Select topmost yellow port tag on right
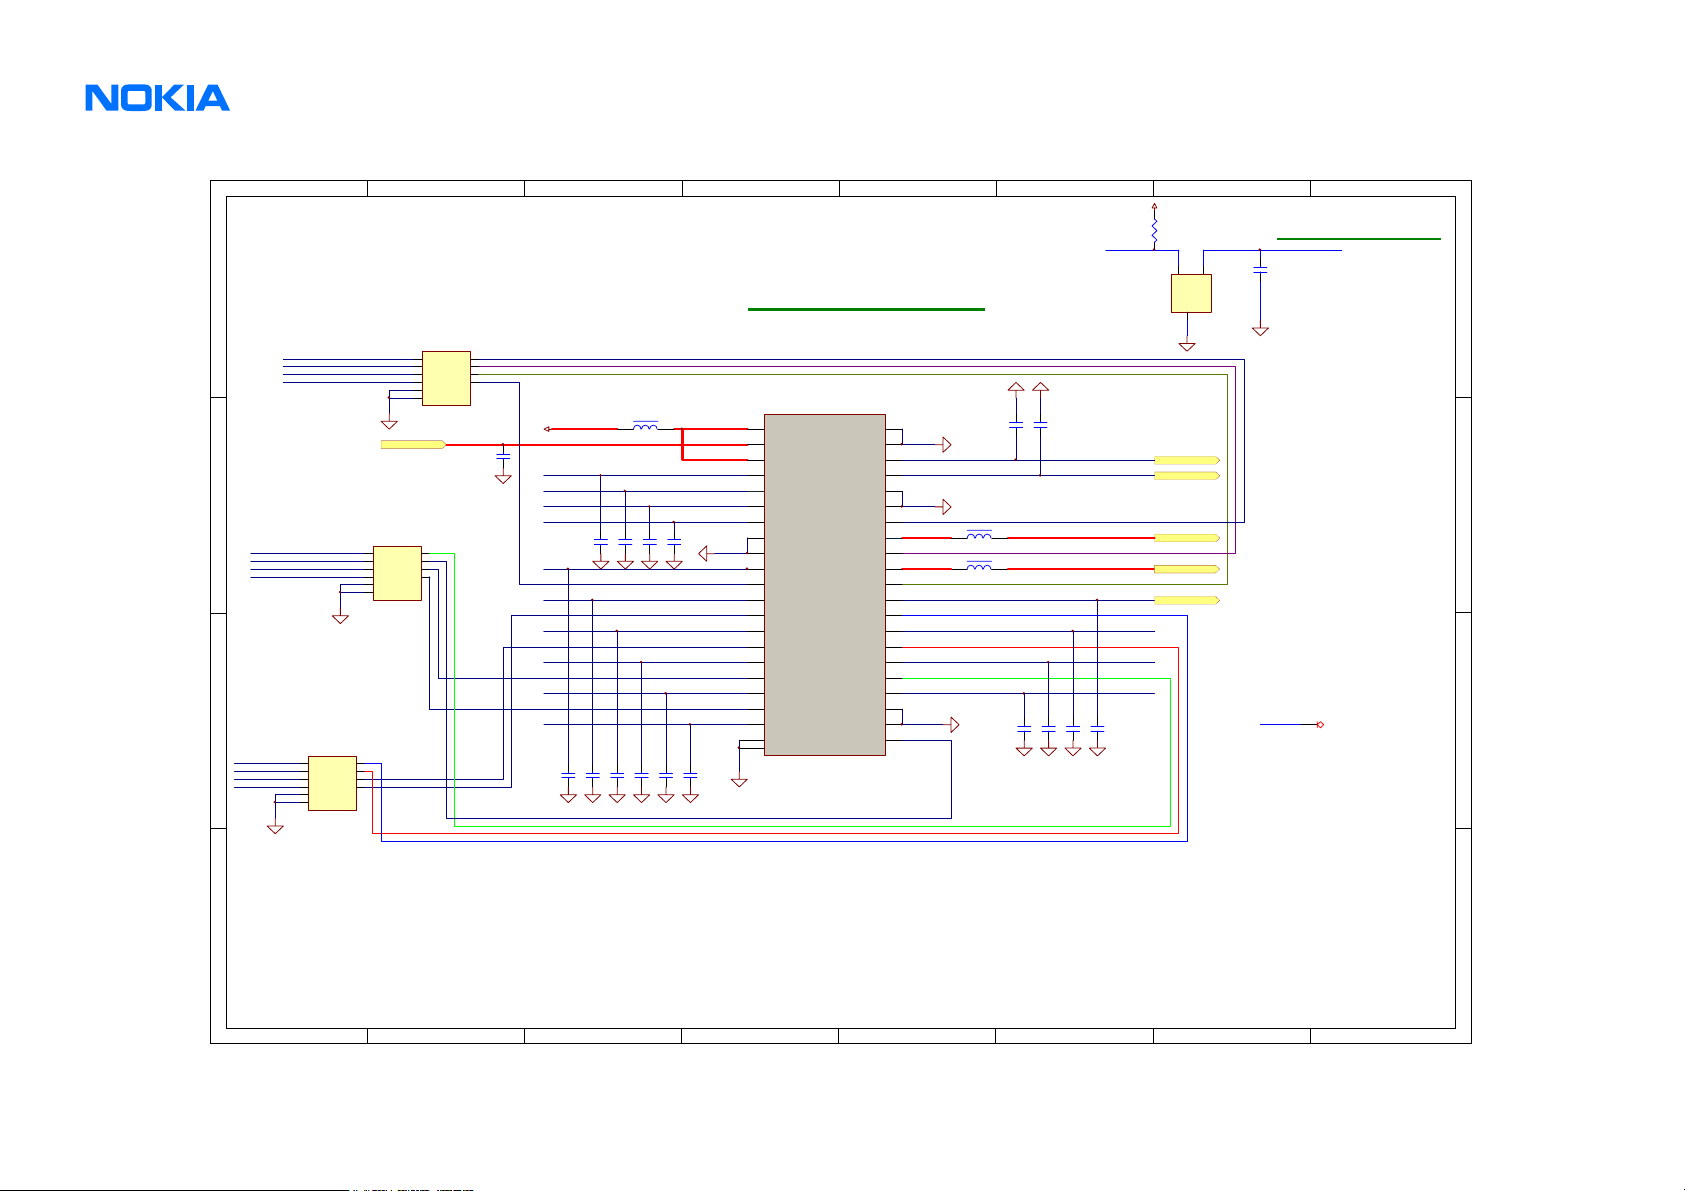 coord(1186,460)
